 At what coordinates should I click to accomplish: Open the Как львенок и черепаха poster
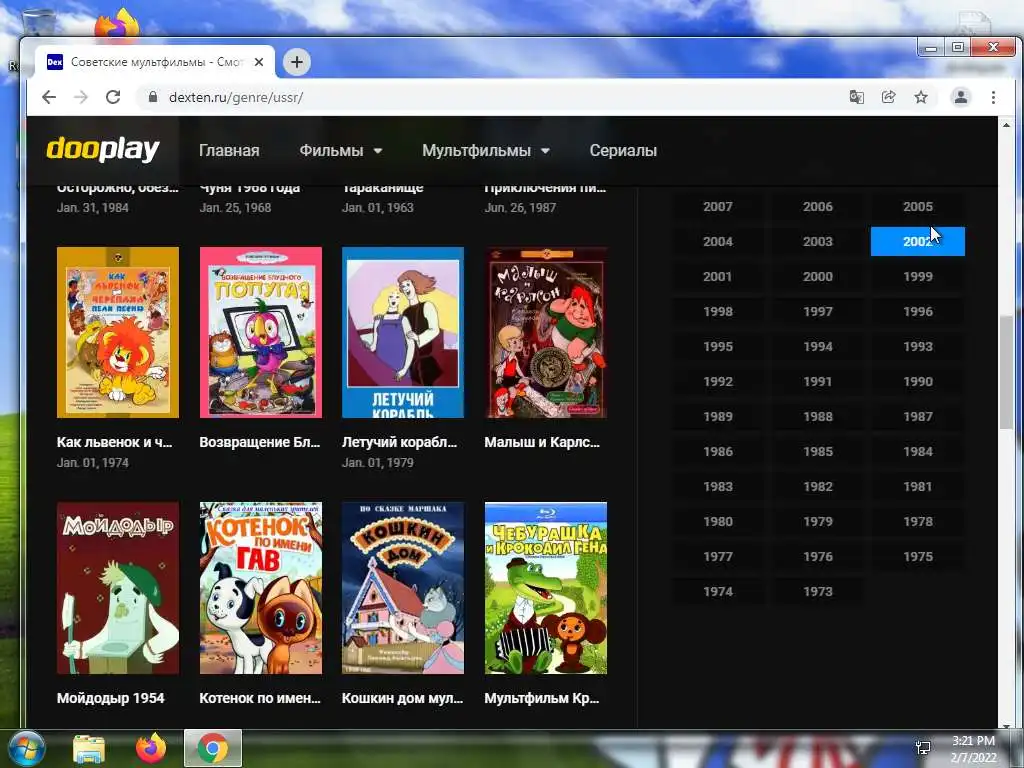[118, 332]
